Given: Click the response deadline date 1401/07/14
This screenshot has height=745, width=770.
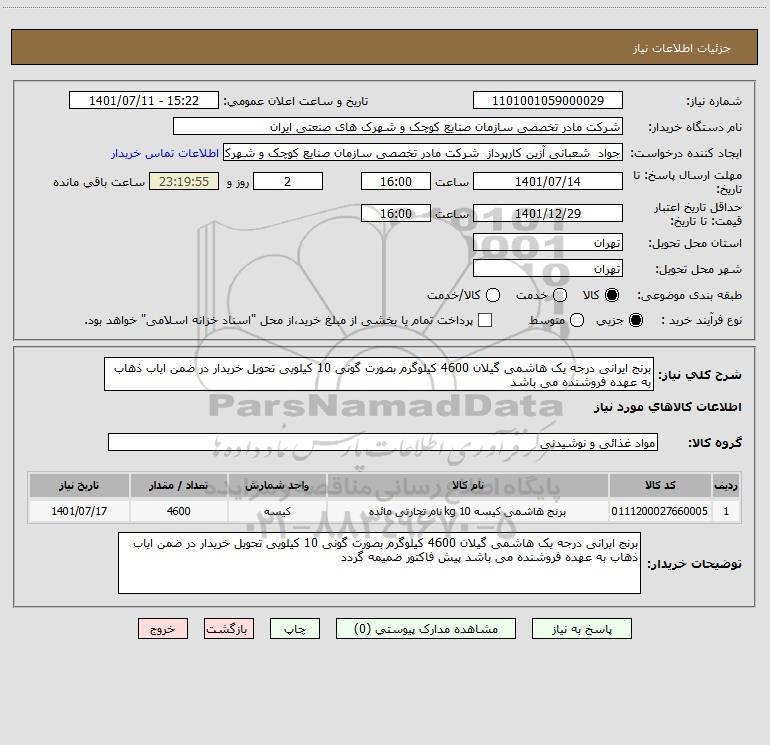Looking at the screenshot, I should [x=548, y=181].
